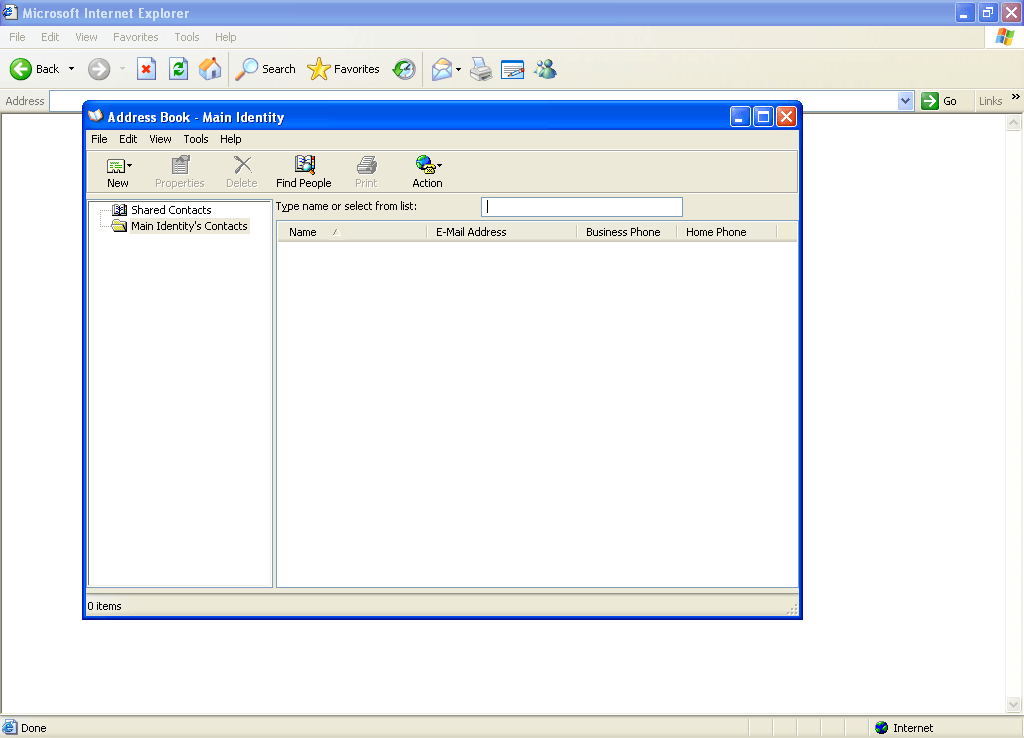Viewport: 1024px width, 738px height.
Task: Click the Go button beside the address bar
Action: (939, 101)
